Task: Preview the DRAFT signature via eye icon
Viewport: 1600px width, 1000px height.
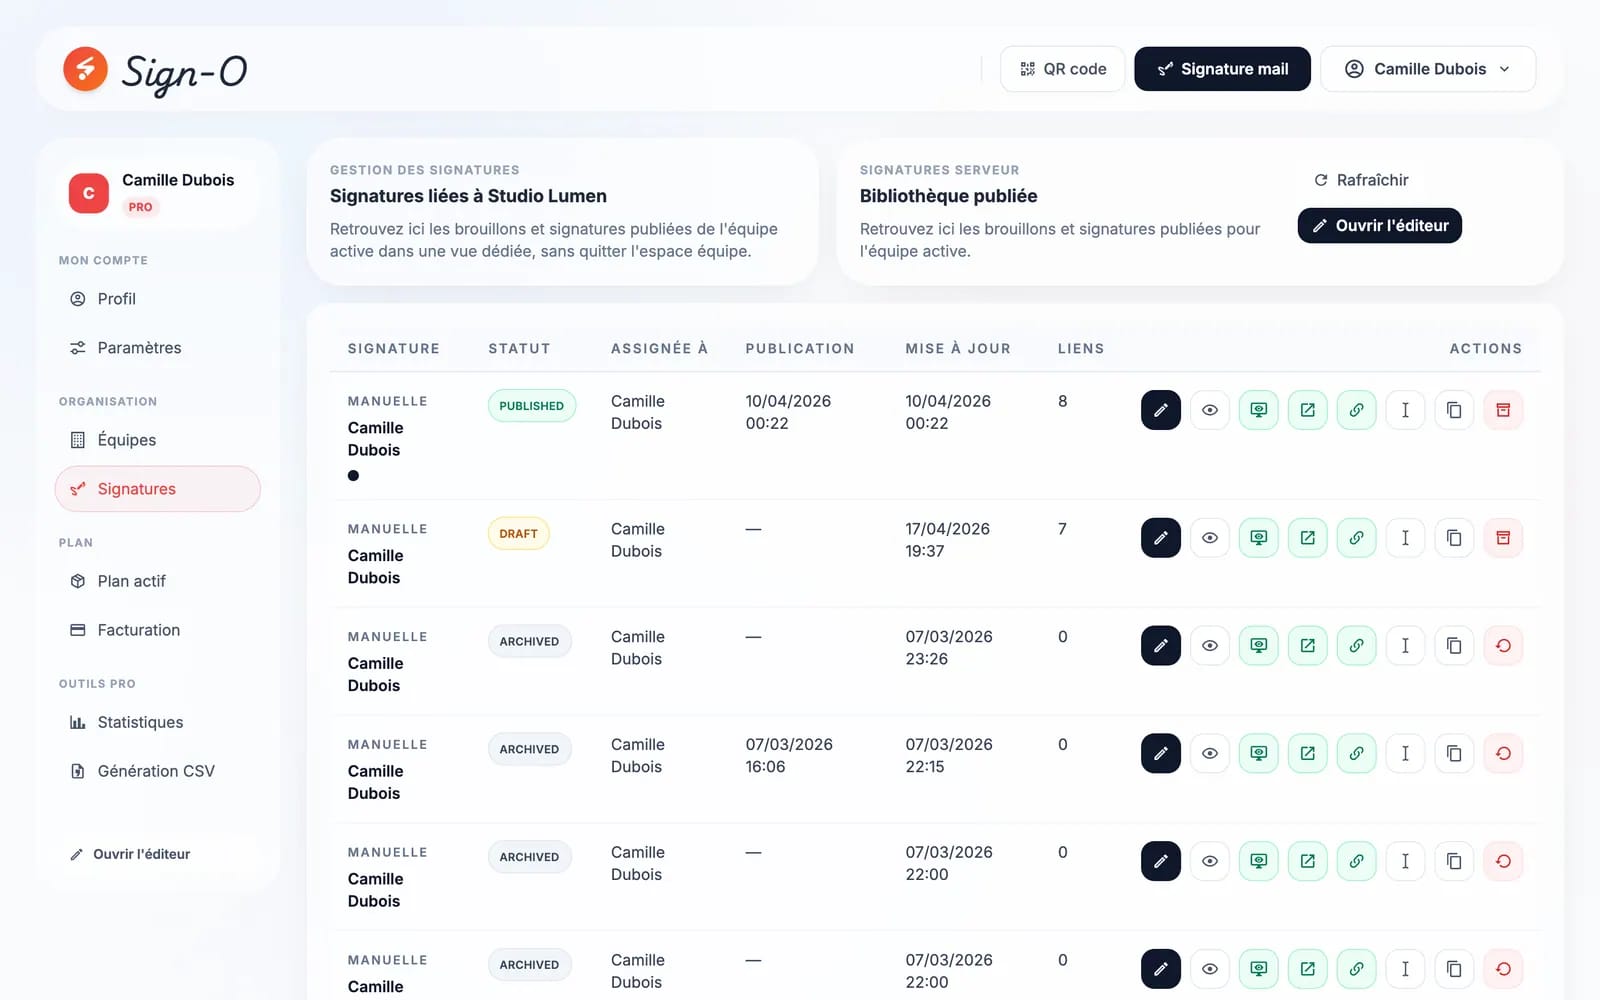Action: tap(1209, 538)
